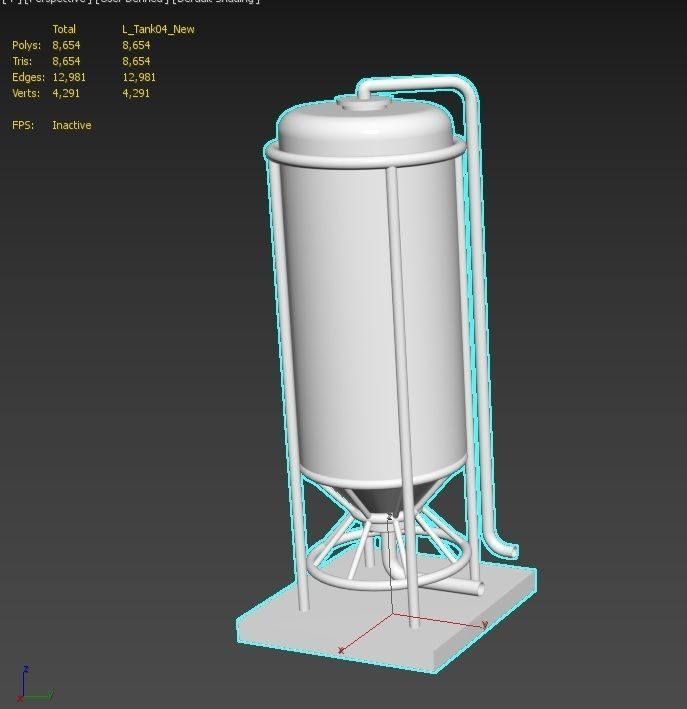Image resolution: width=687 pixels, height=709 pixels.
Task: Click the conical hopper at the tank bottom
Action: coord(384,500)
